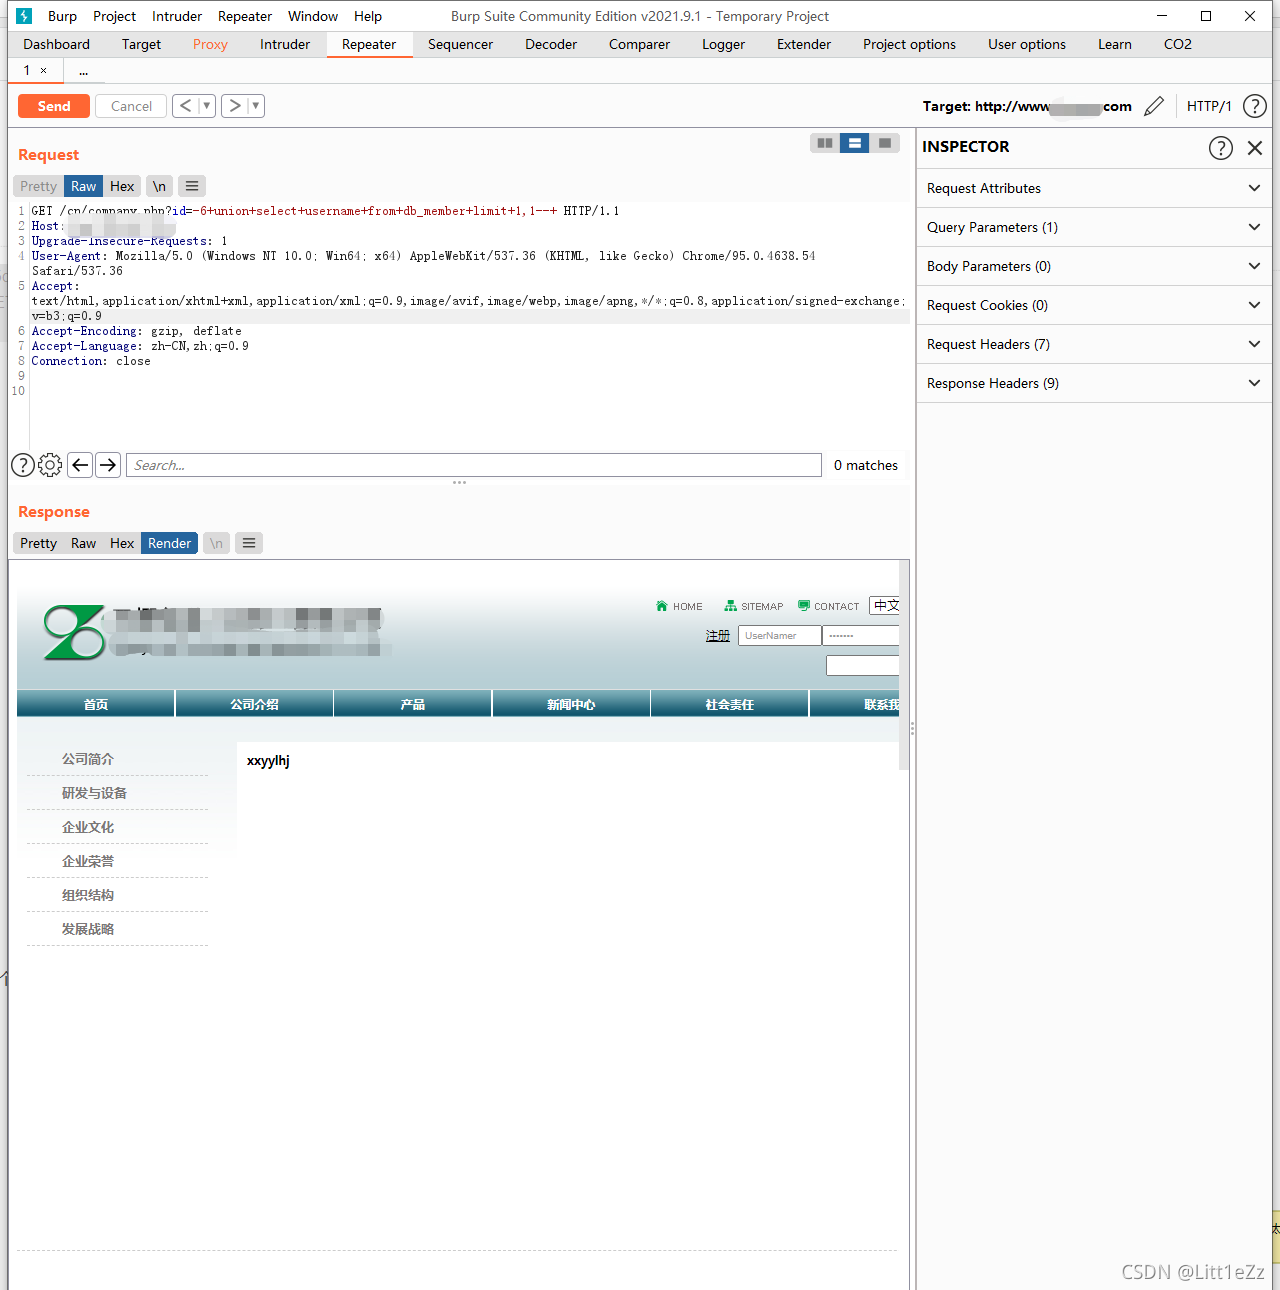Edit target with the pencil icon
The width and height of the screenshot is (1280, 1290).
point(1154,106)
